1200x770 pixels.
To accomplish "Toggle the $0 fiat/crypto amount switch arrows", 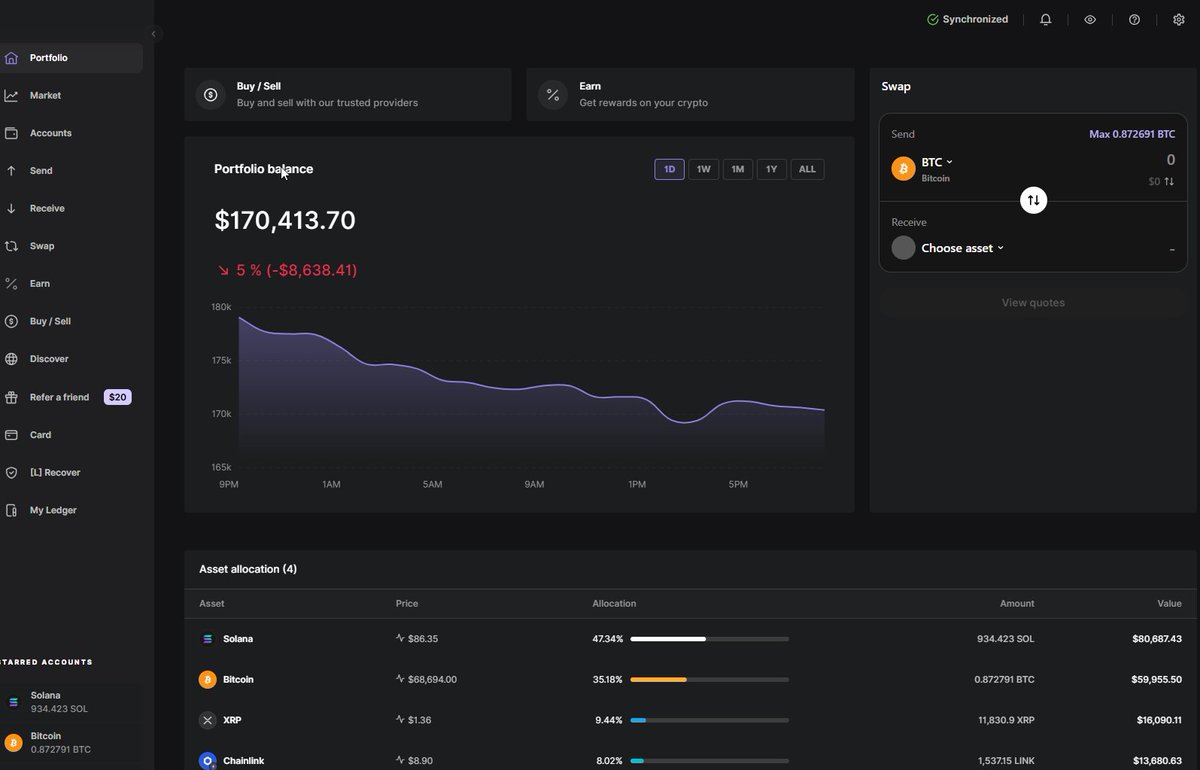I will [1169, 182].
